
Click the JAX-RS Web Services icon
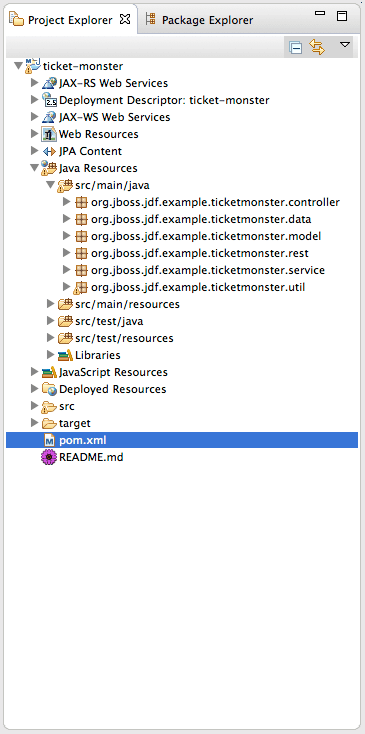[x=49, y=83]
